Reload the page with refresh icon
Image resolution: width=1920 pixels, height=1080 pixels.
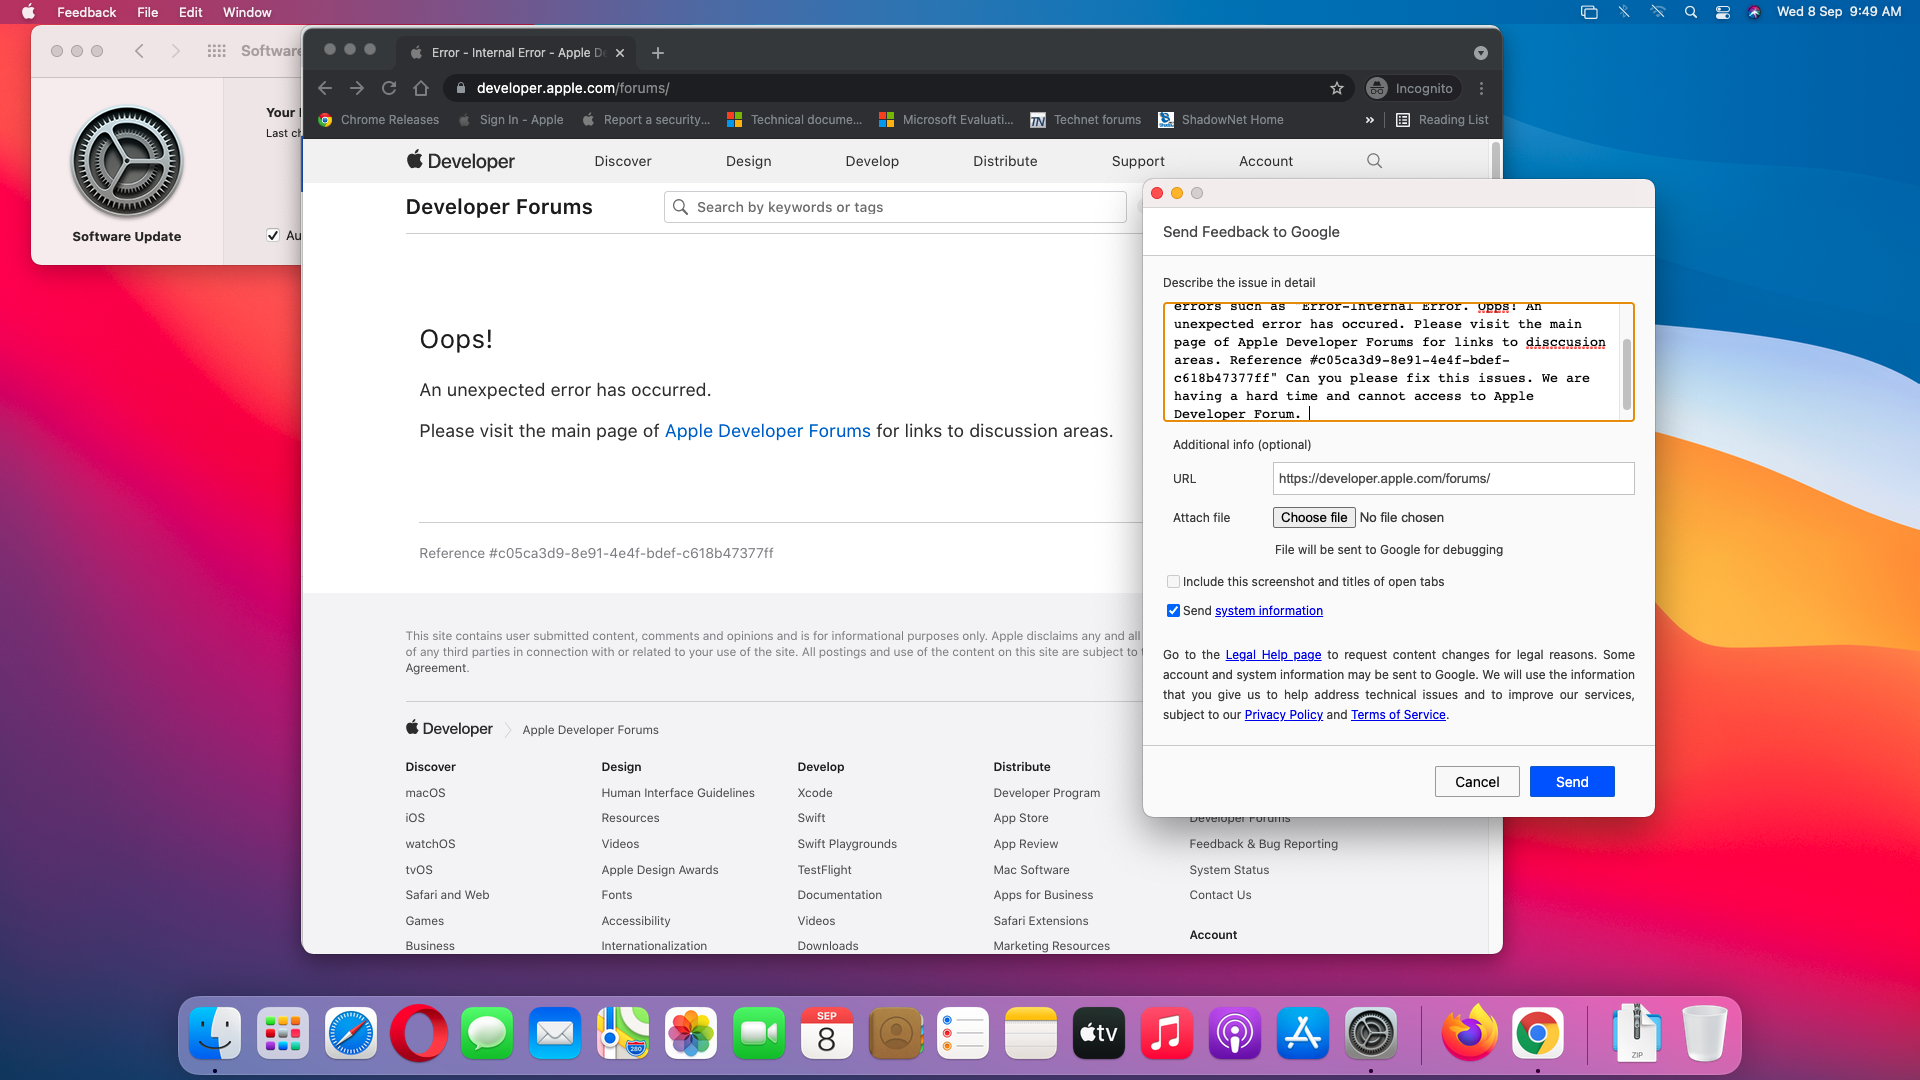(389, 88)
